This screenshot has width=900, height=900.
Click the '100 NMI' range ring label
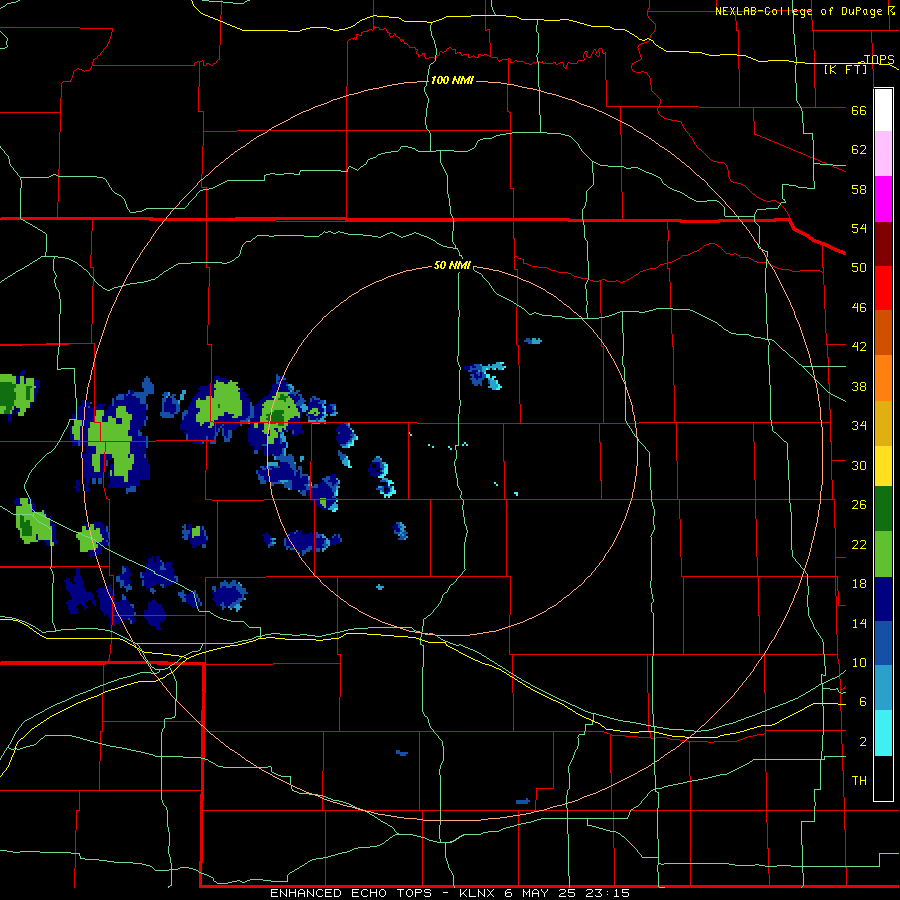tap(452, 80)
